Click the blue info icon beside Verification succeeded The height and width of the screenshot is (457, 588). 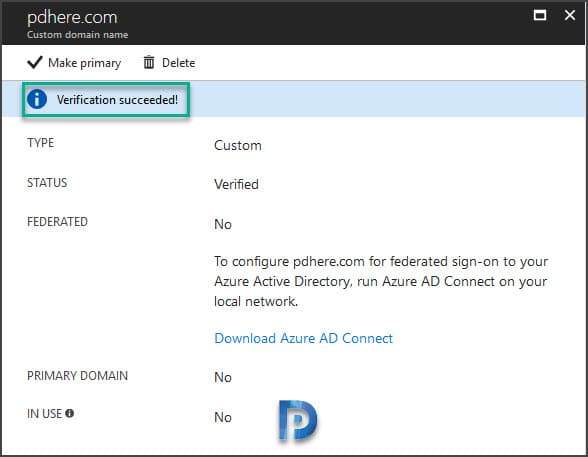[x=37, y=99]
